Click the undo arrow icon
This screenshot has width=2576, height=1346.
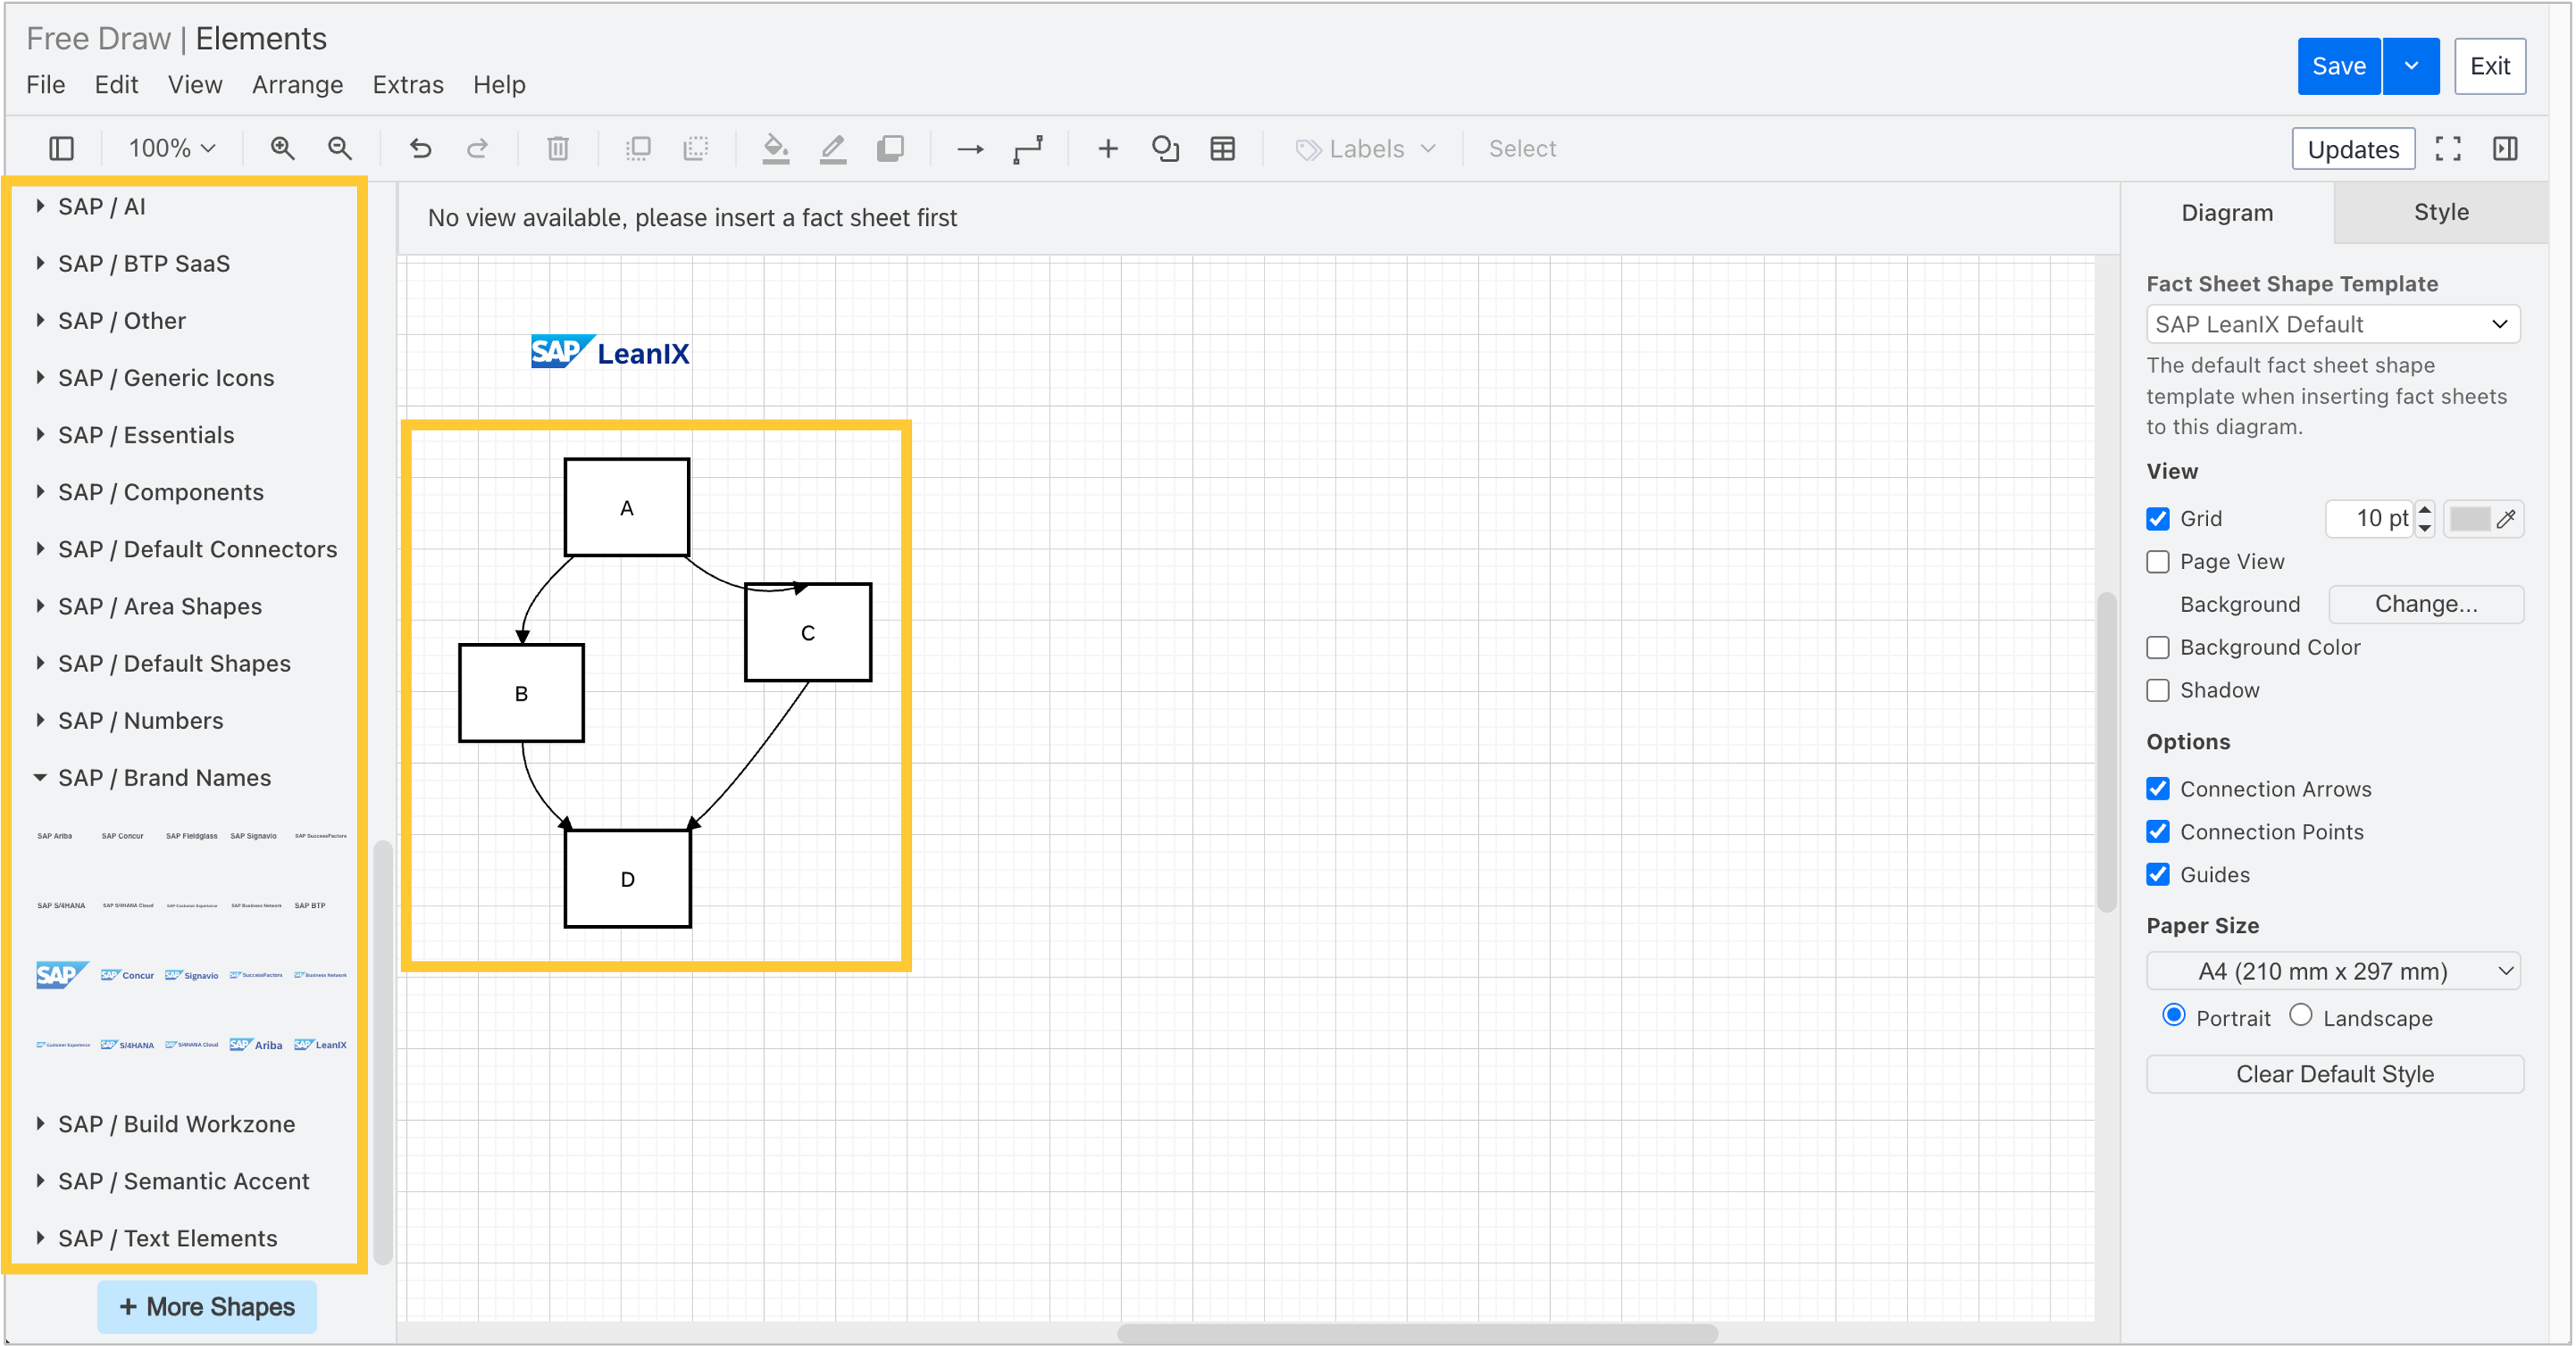pyautogui.click(x=420, y=149)
